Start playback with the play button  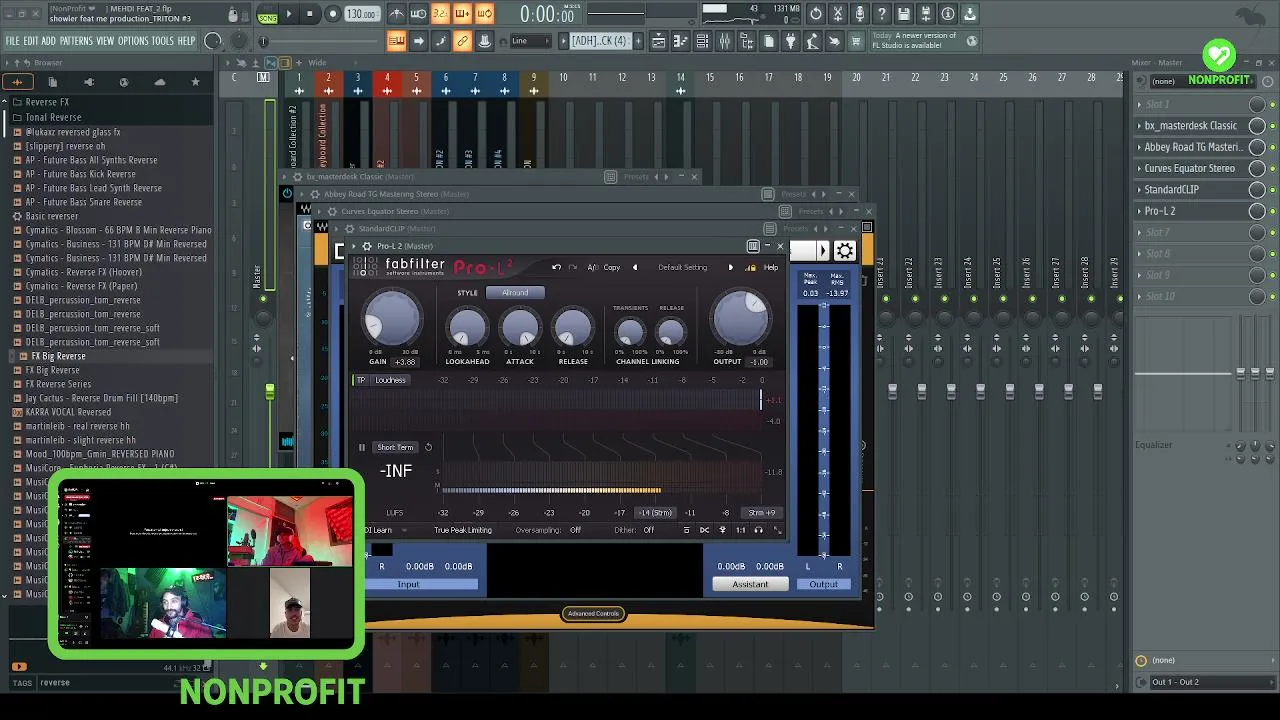289,14
